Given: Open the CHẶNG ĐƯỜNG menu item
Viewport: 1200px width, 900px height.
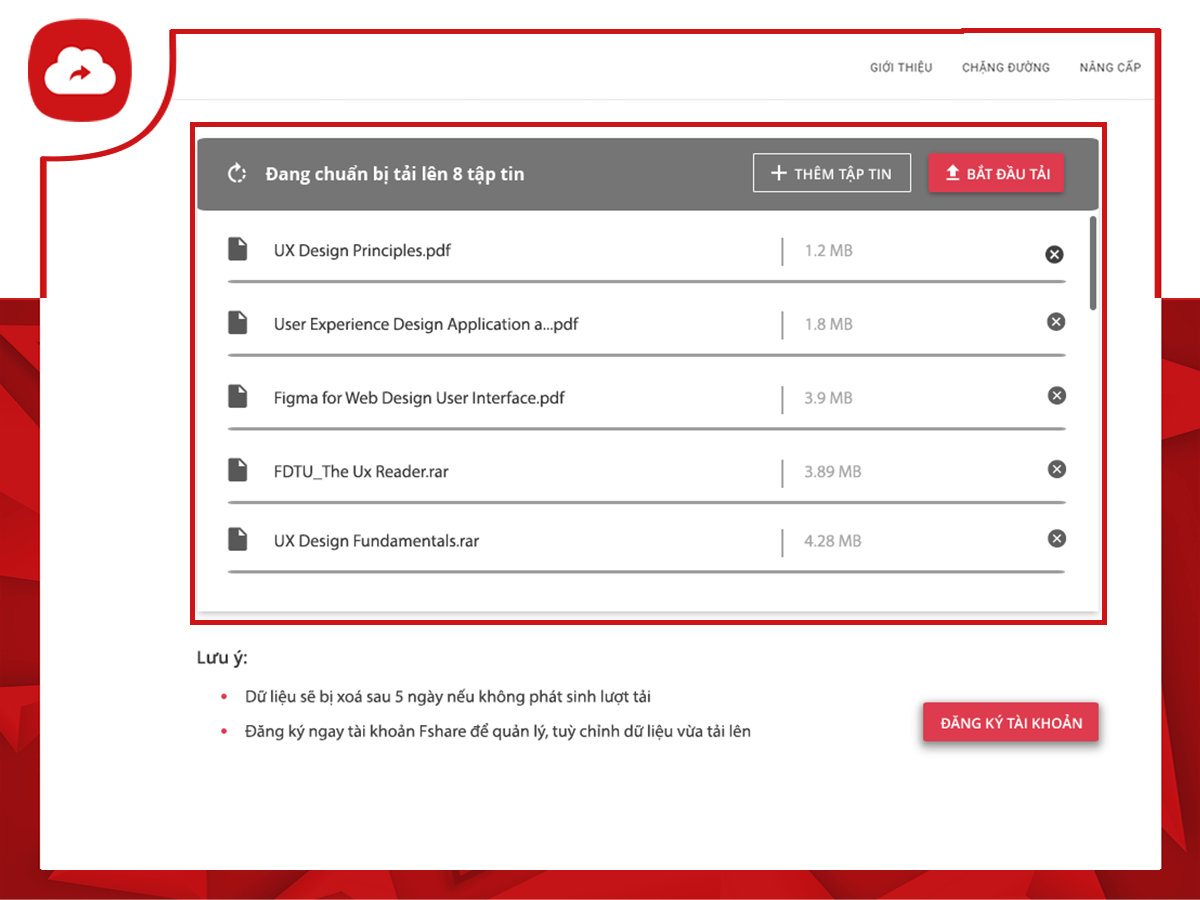Looking at the screenshot, I should (x=1005, y=68).
